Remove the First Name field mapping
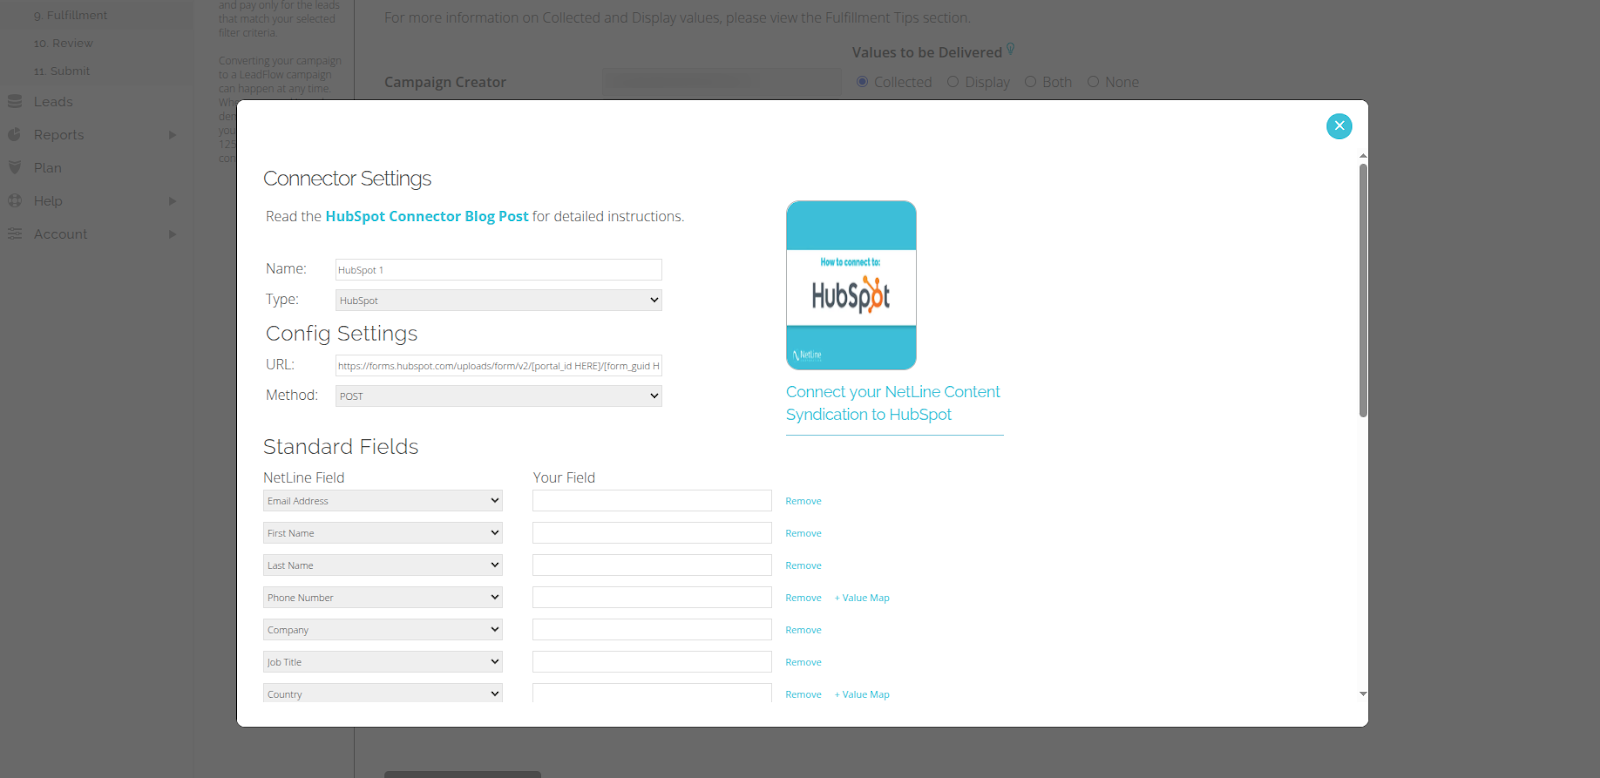The height and width of the screenshot is (778, 1600). click(803, 533)
